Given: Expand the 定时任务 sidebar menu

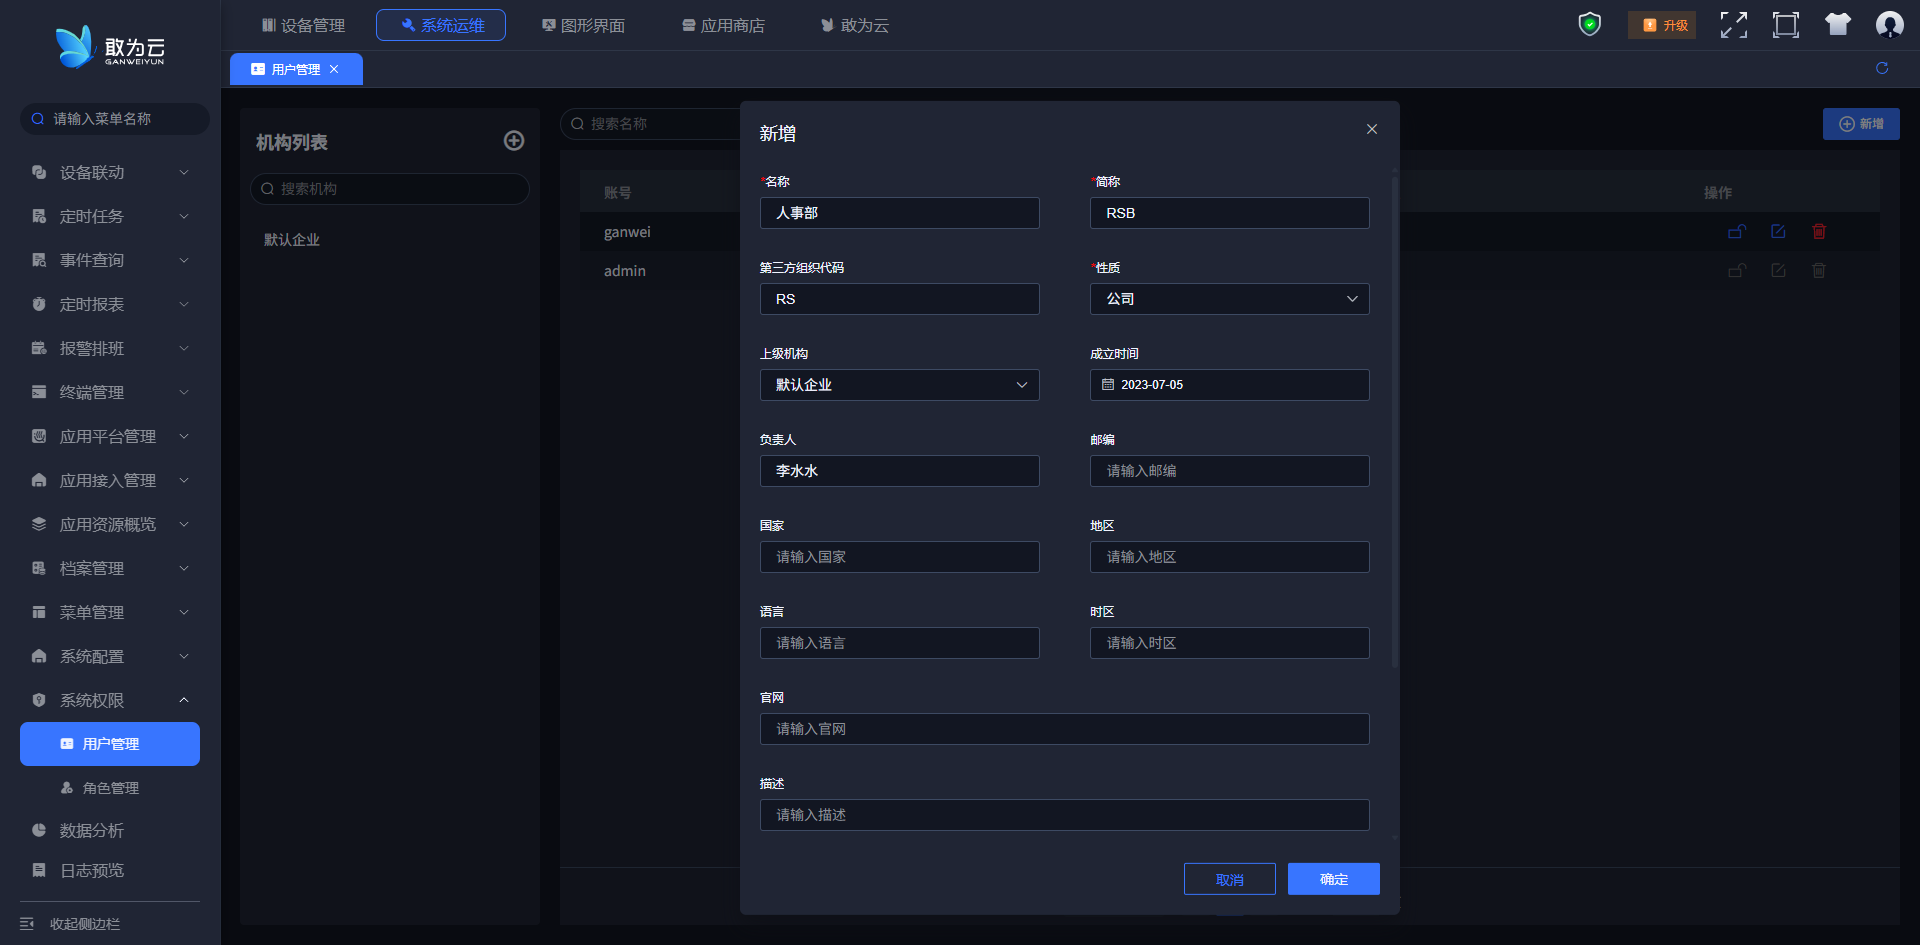Looking at the screenshot, I should click(110, 216).
